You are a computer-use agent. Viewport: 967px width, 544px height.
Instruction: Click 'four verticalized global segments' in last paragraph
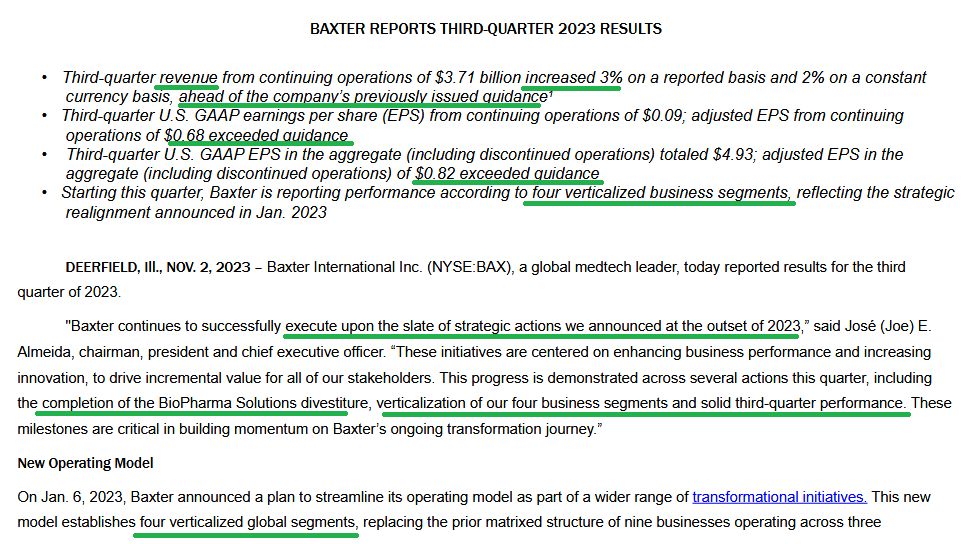point(248,522)
